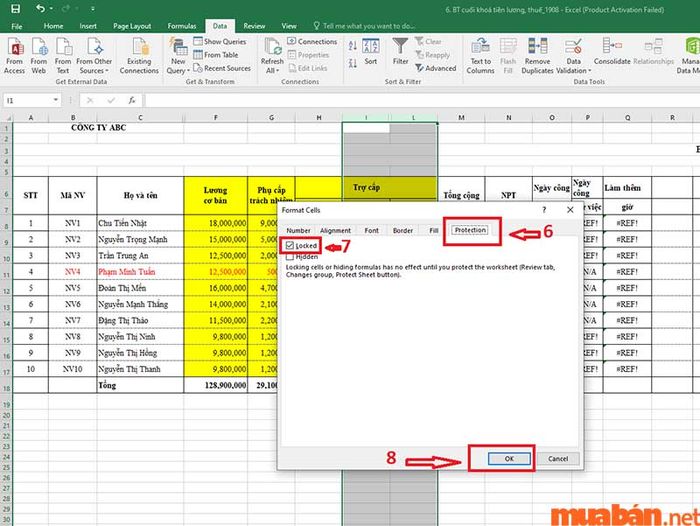Screen dimensions: 700x526
Task: Click Format Cells help question mark
Action: pos(544,210)
